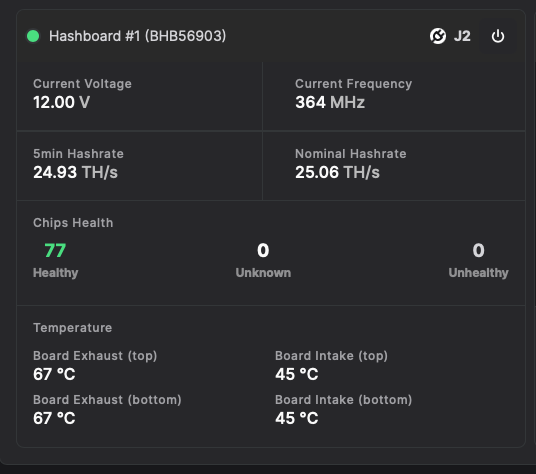
Task: Click the Current Frequency label
Action: pyautogui.click(x=353, y=84)
